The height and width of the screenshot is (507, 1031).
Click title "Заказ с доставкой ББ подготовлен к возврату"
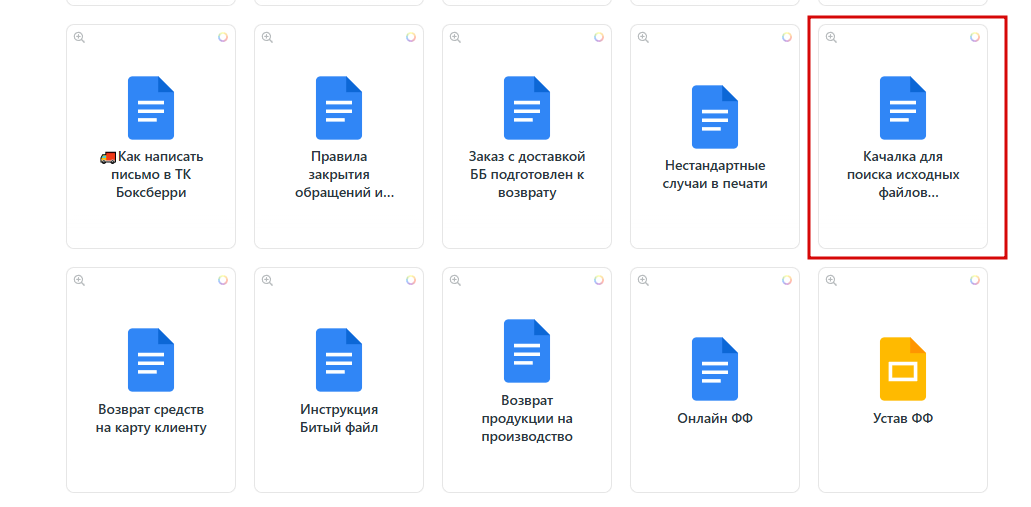(527, 175)
